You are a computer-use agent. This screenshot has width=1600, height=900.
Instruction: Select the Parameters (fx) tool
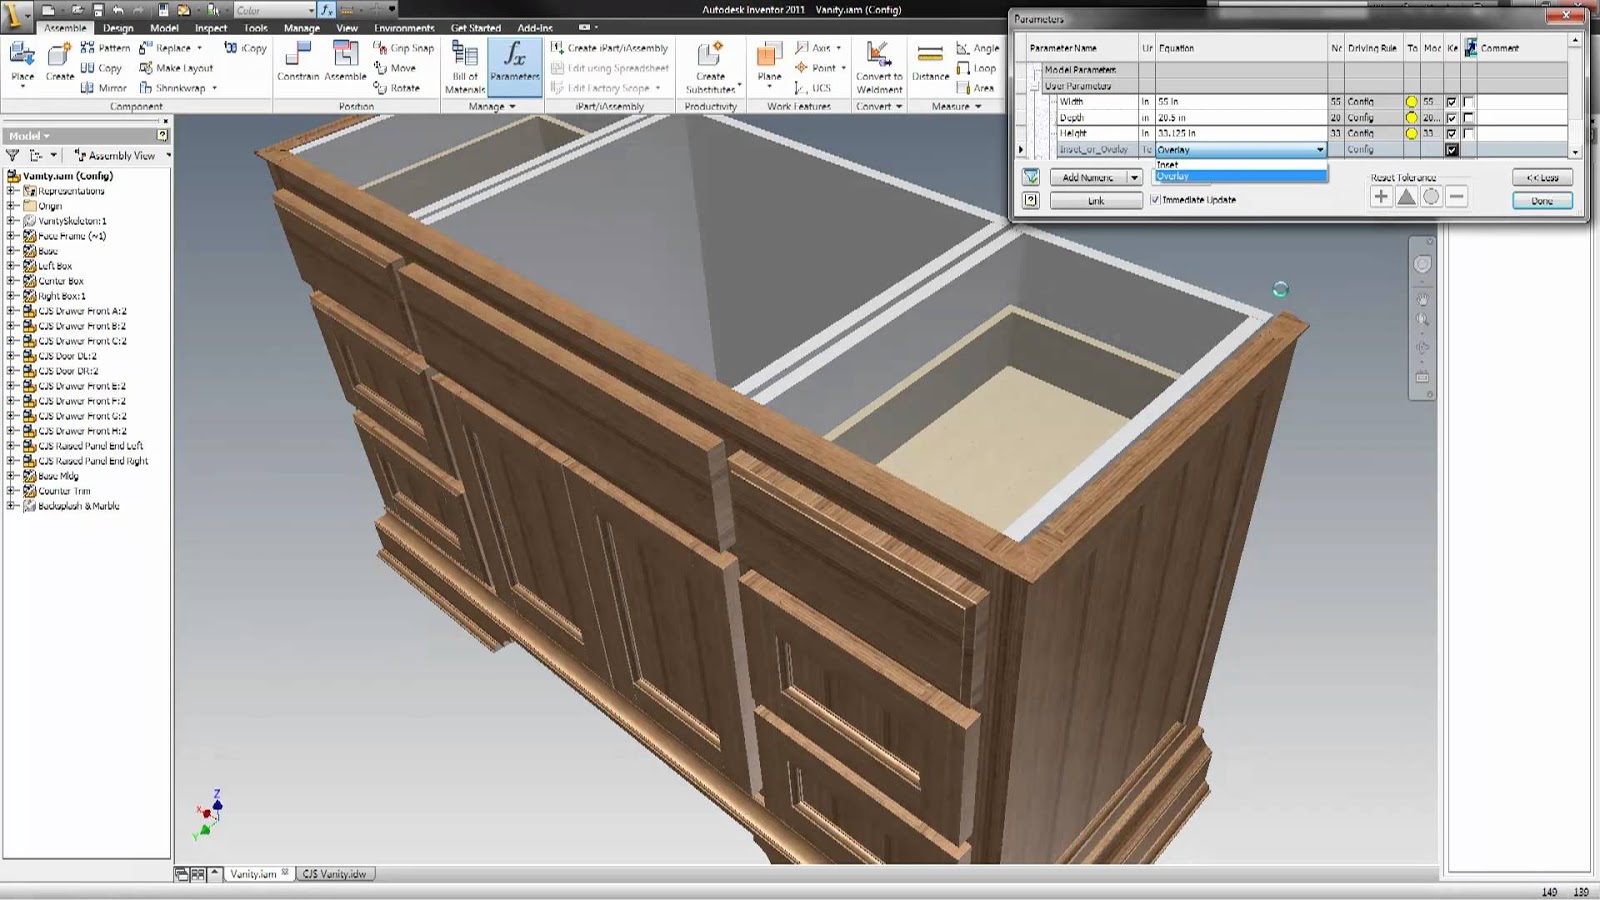515,65
